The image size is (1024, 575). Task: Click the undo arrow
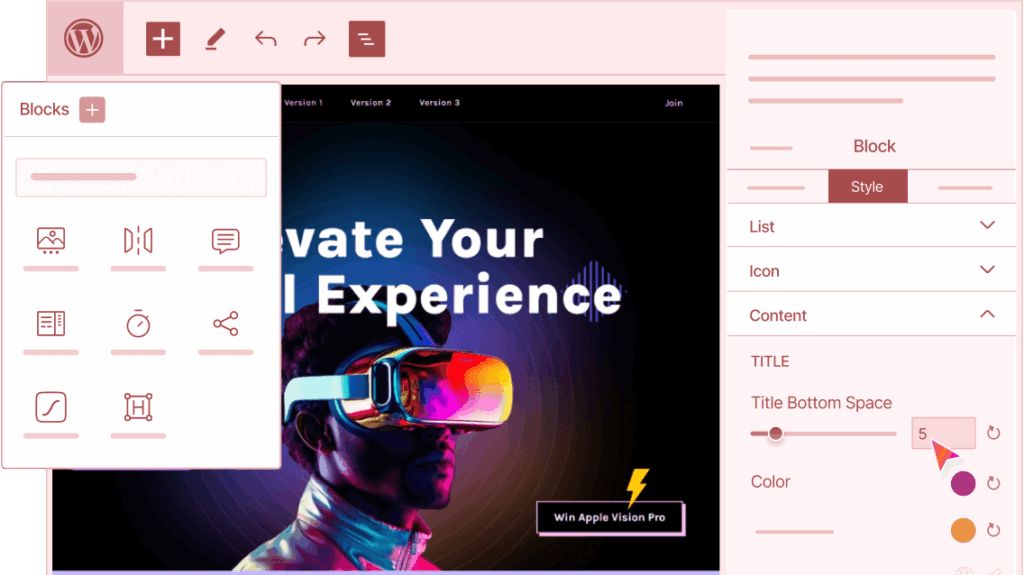coord(265,39)
